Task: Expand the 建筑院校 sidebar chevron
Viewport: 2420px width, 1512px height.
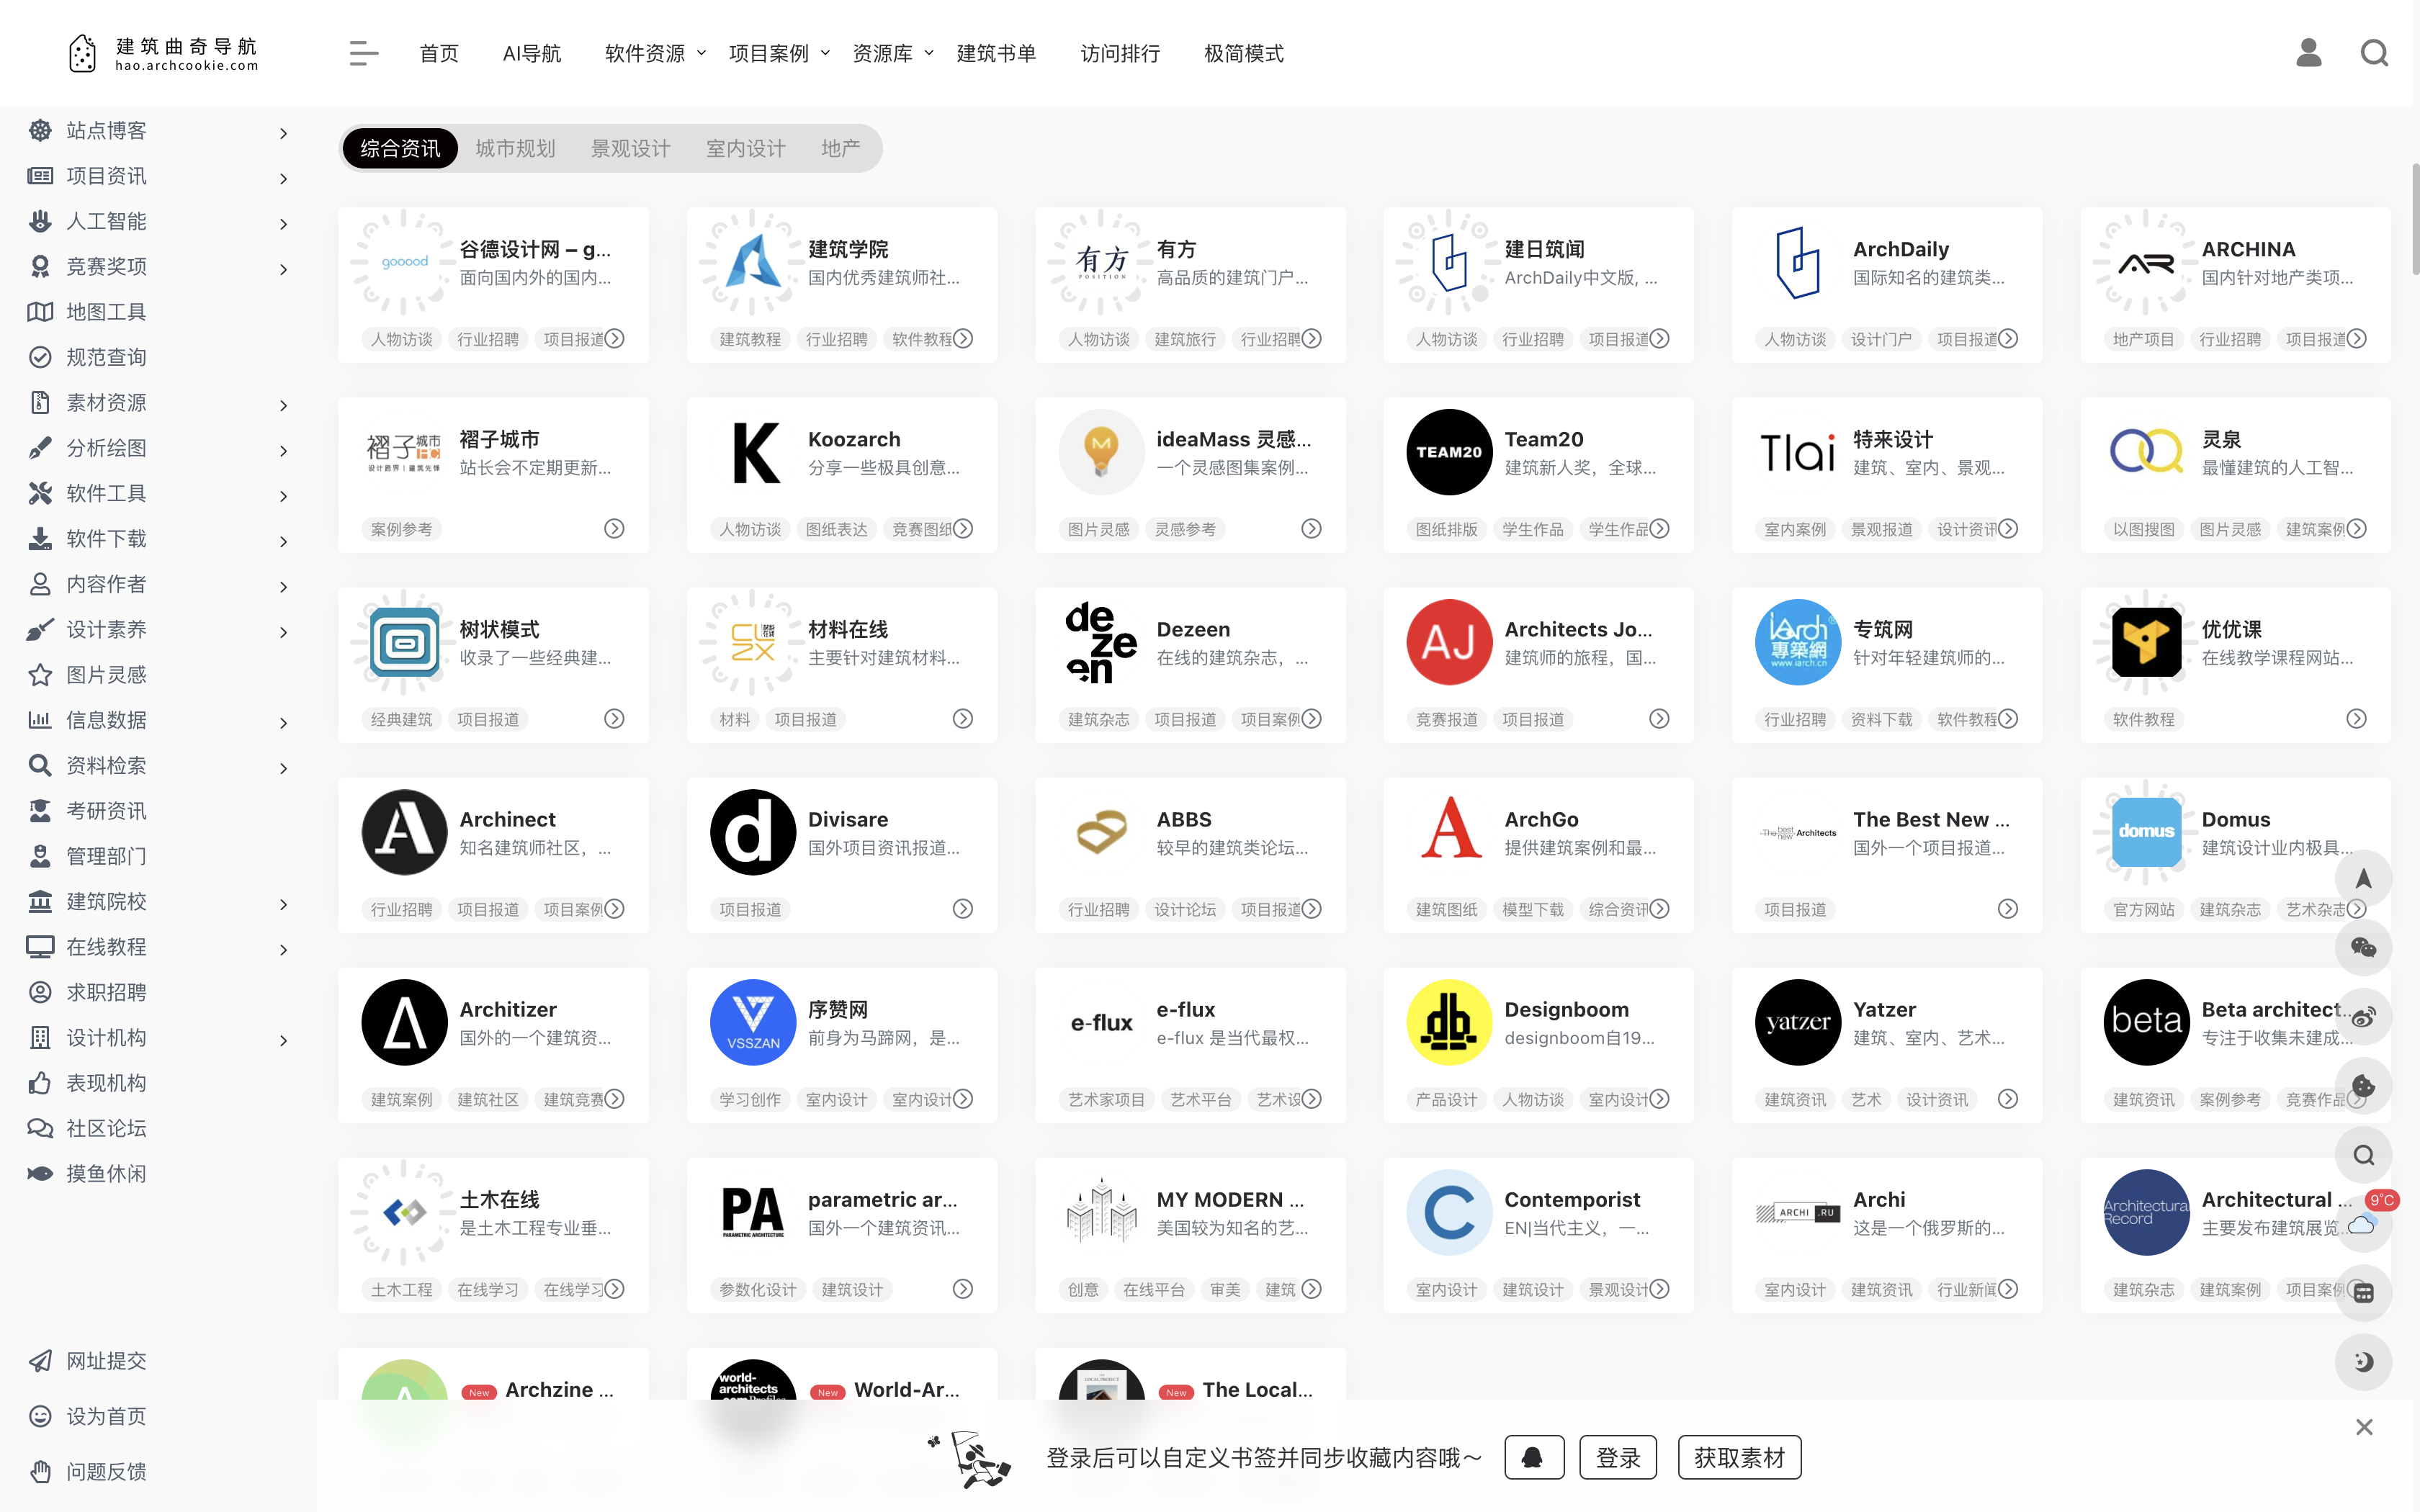Action: click(x=284, y=904)
